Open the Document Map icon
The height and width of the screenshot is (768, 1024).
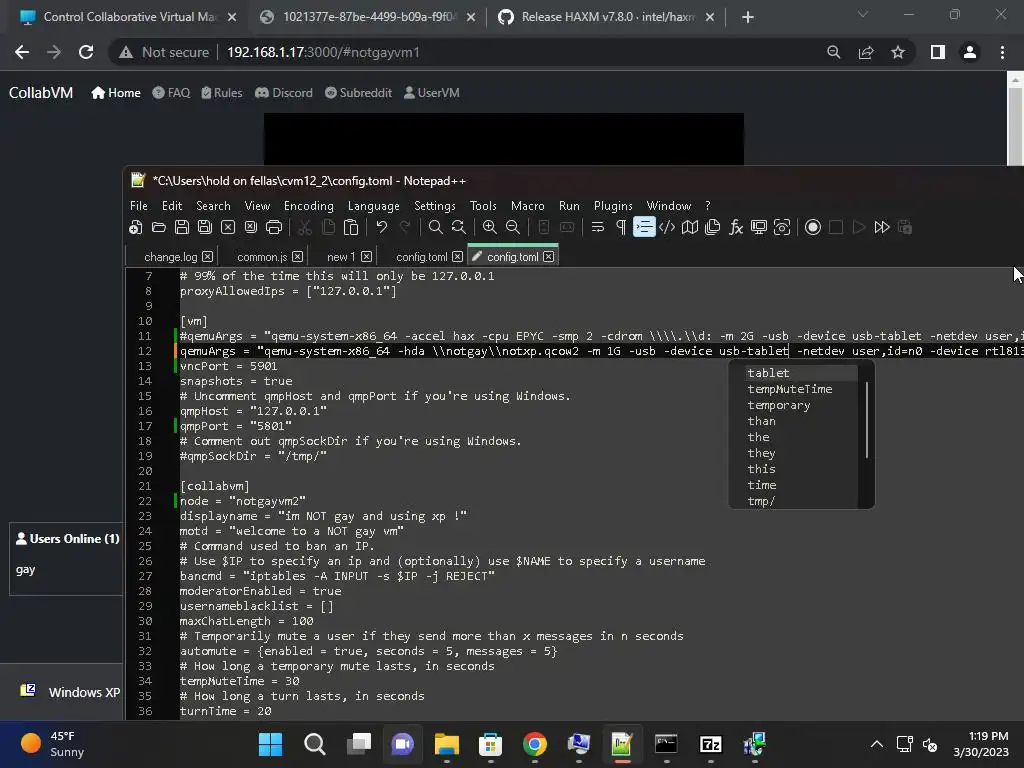coord(690,227)
